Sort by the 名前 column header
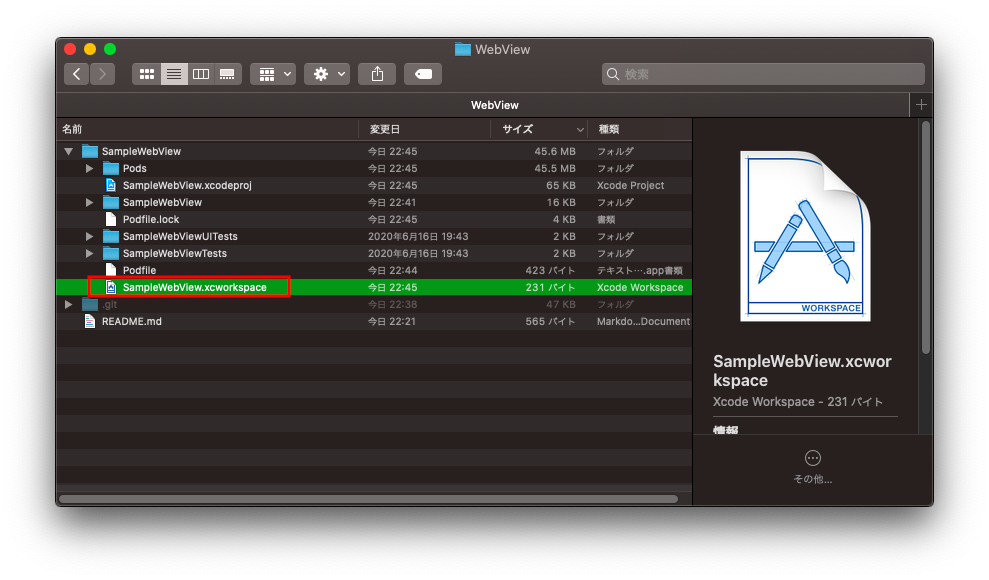 point(208,129)
